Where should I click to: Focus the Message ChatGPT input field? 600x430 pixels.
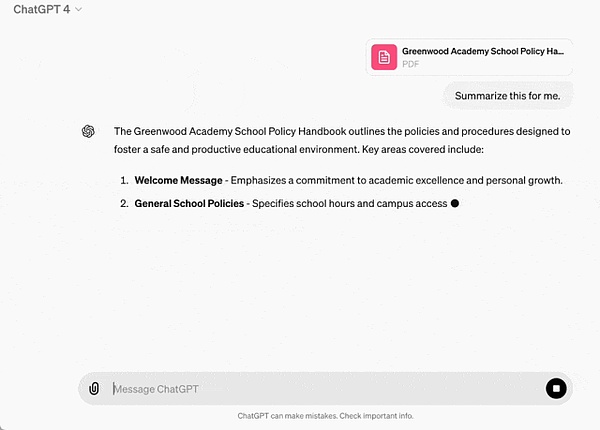pyautogui.click(x=320, y=388)
